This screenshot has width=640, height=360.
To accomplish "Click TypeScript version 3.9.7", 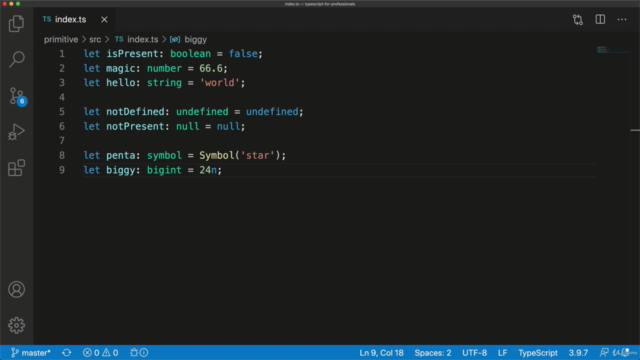I will [x=578, y=353].
